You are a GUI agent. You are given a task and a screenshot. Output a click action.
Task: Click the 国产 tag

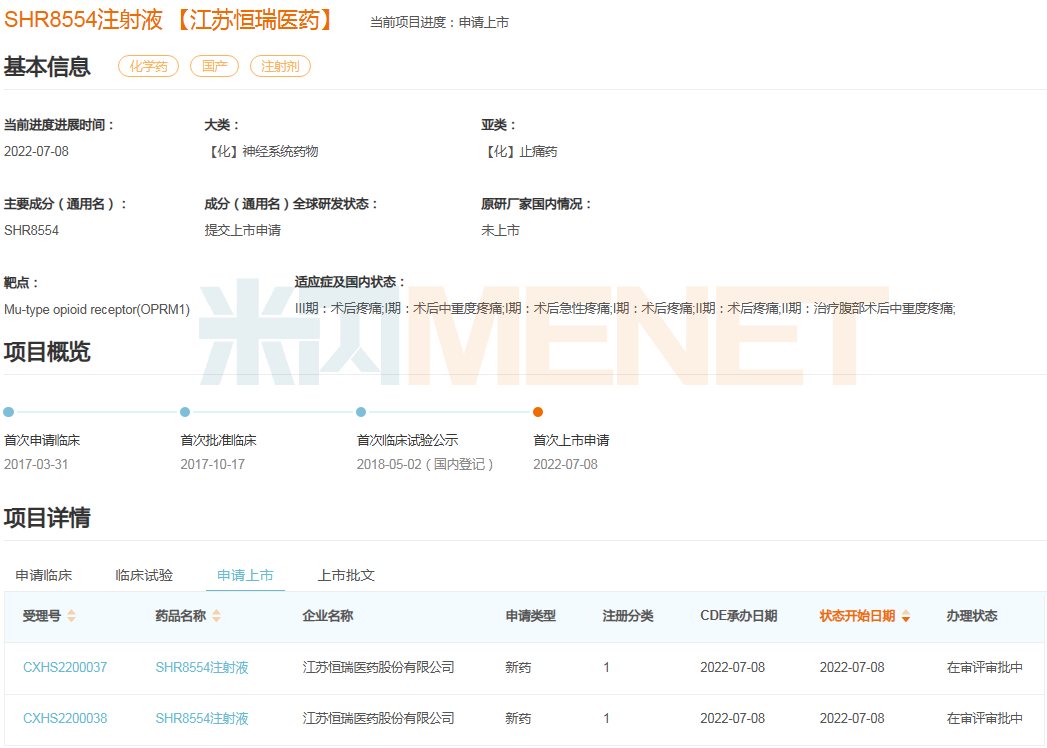tap(215, 66)
